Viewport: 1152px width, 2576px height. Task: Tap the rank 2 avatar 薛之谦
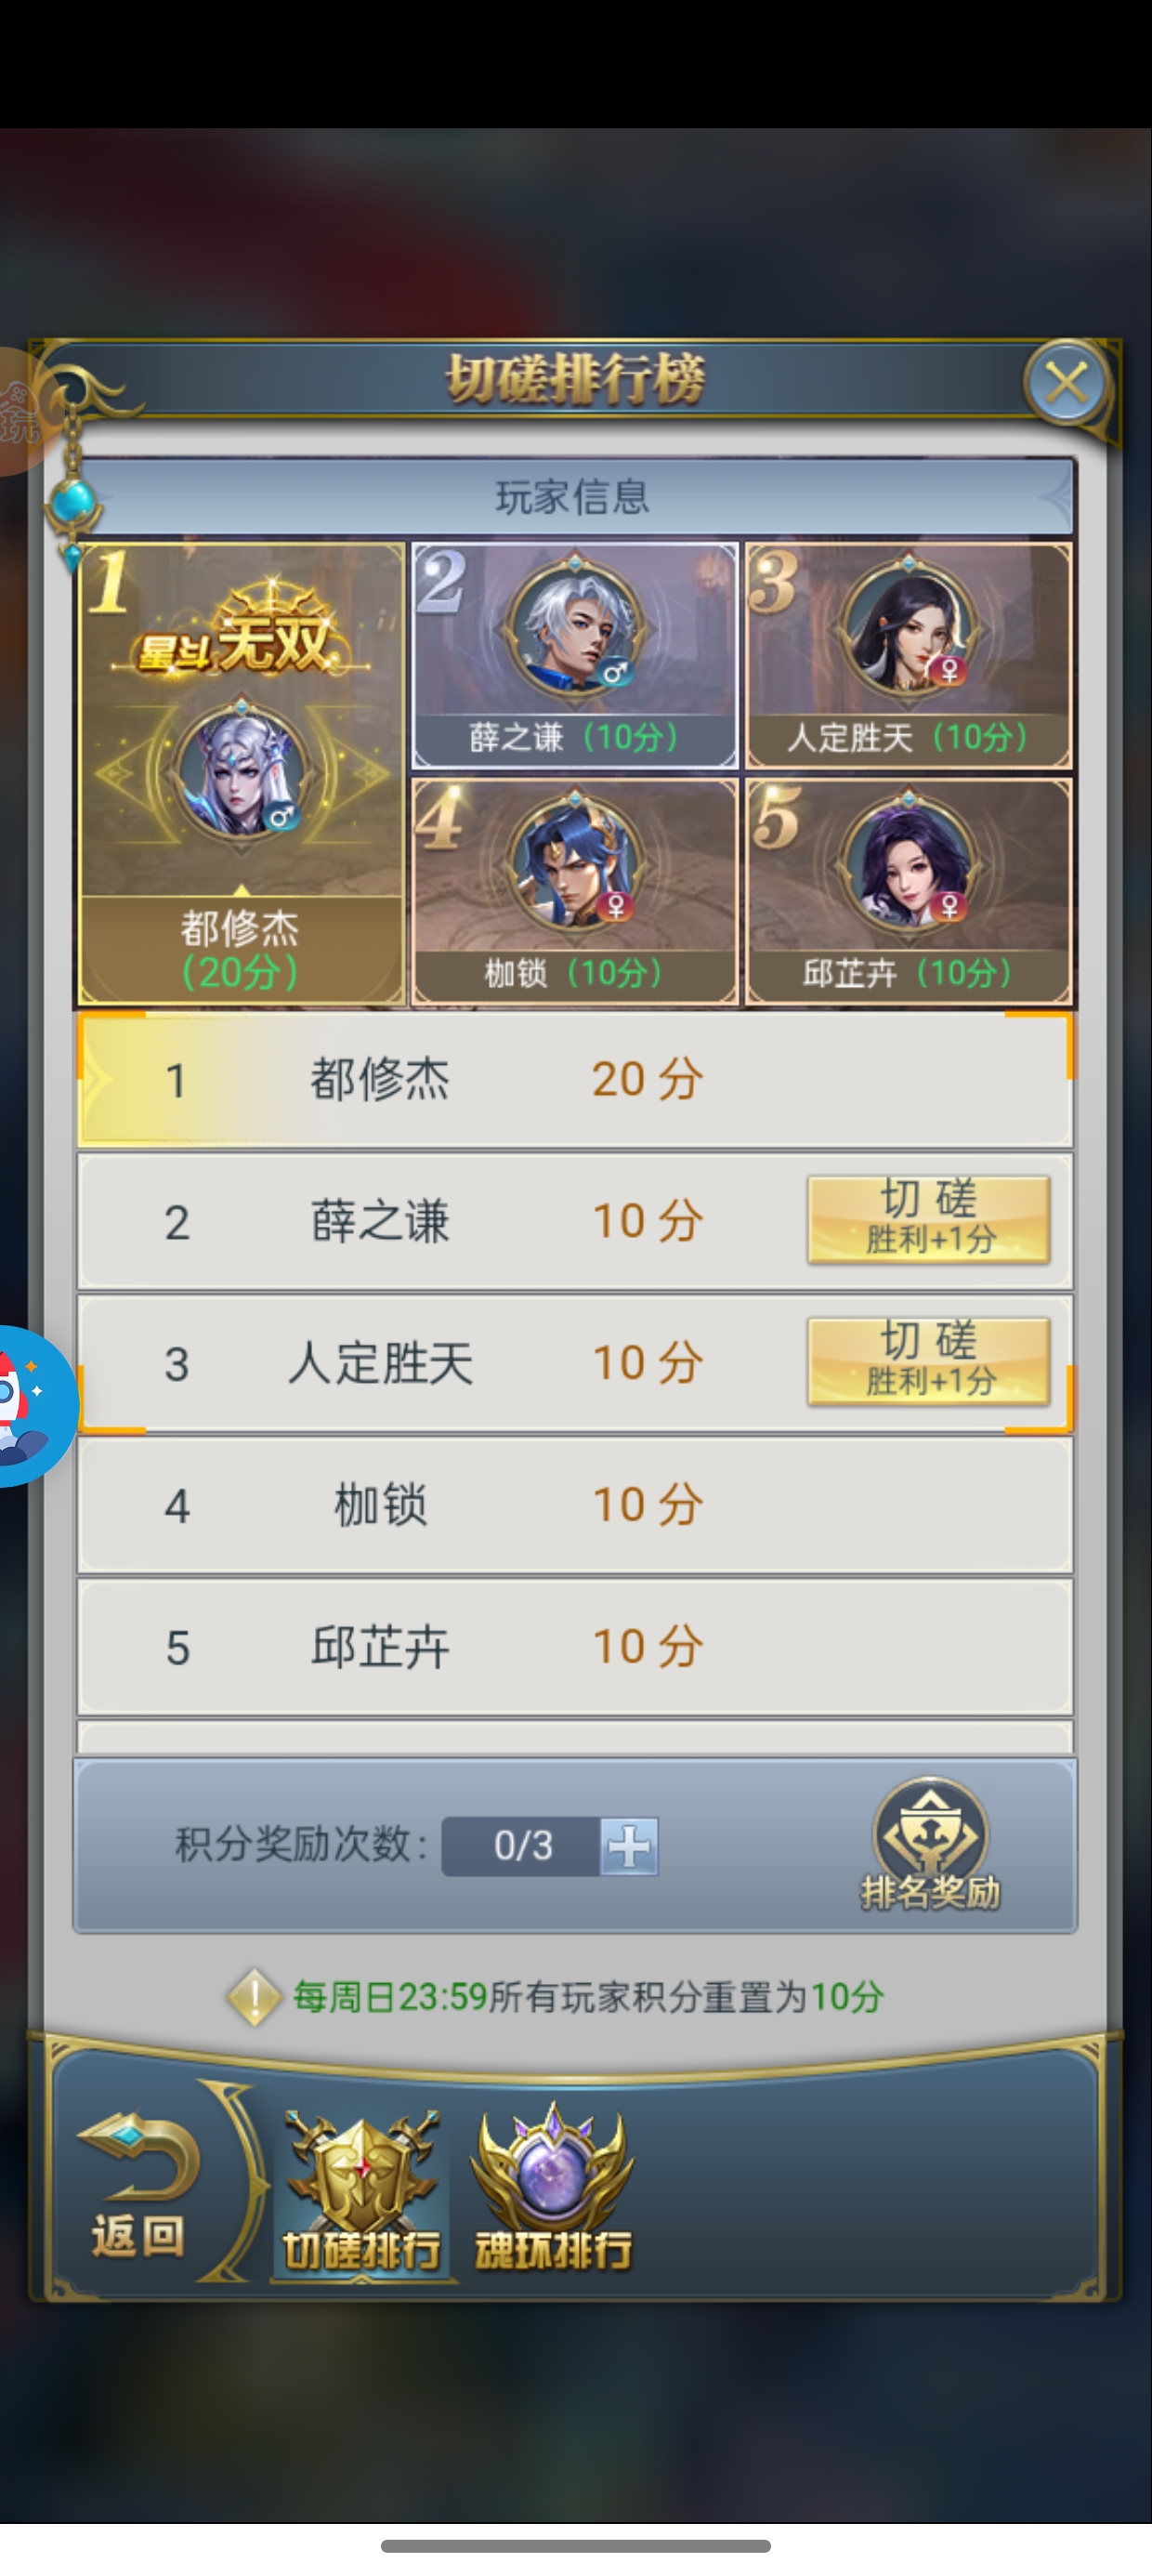575,625
